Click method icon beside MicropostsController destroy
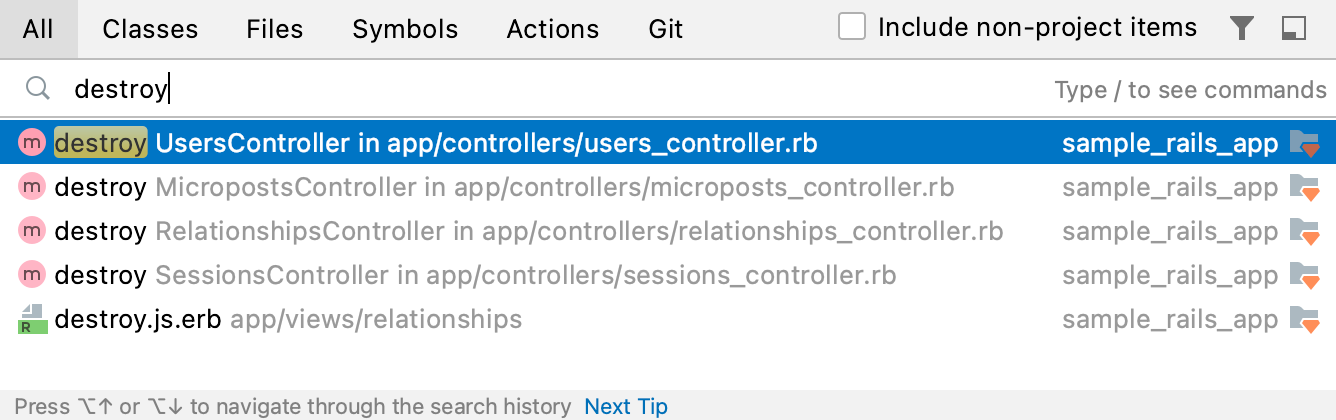The width and height of the screenshot is (1336, 420). pyautogui.click(x=33, y=187)
